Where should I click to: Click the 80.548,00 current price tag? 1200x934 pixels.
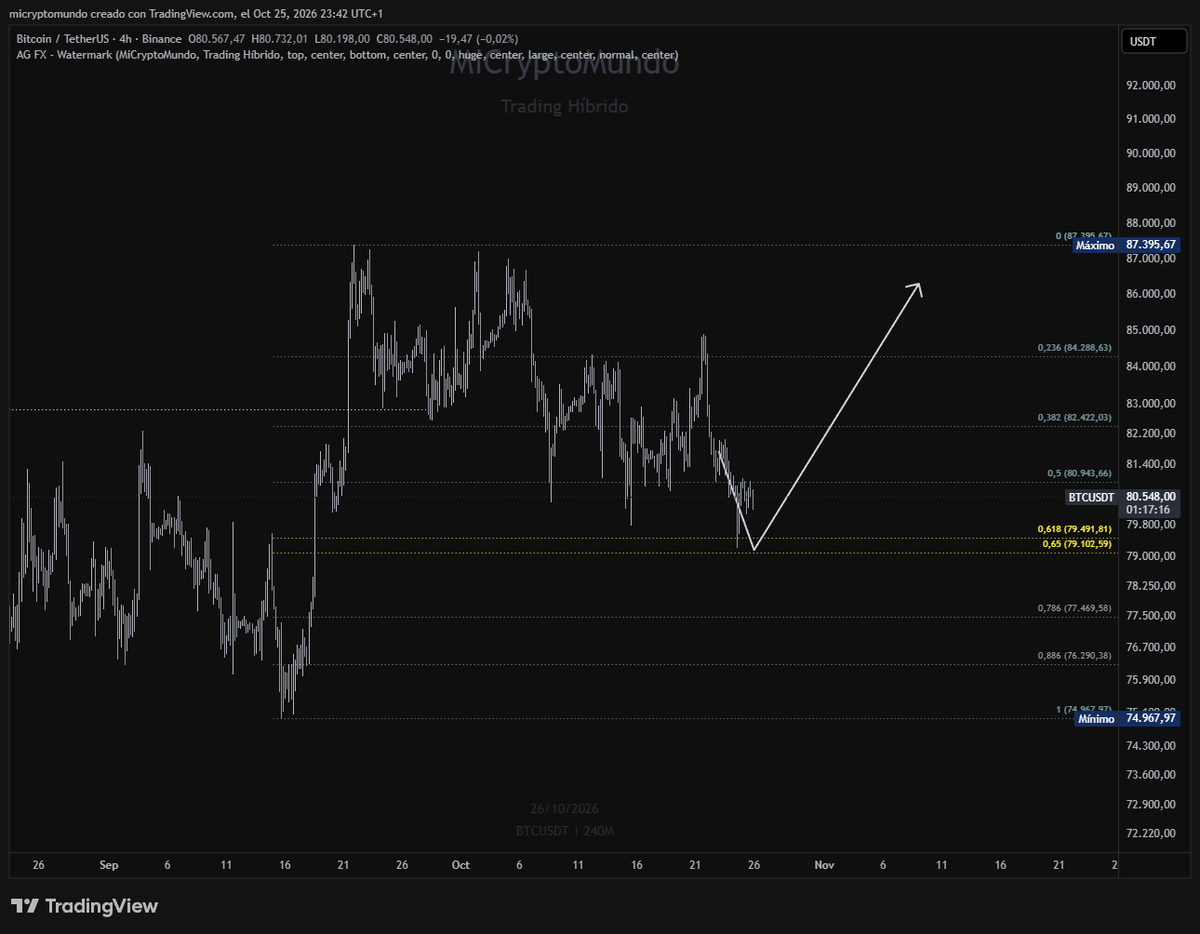tap(1150, 497)
